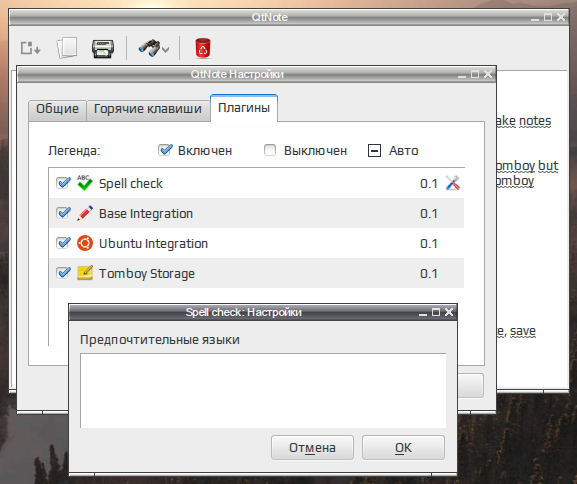Maximize the main QtNote window

tap(548, 17)
